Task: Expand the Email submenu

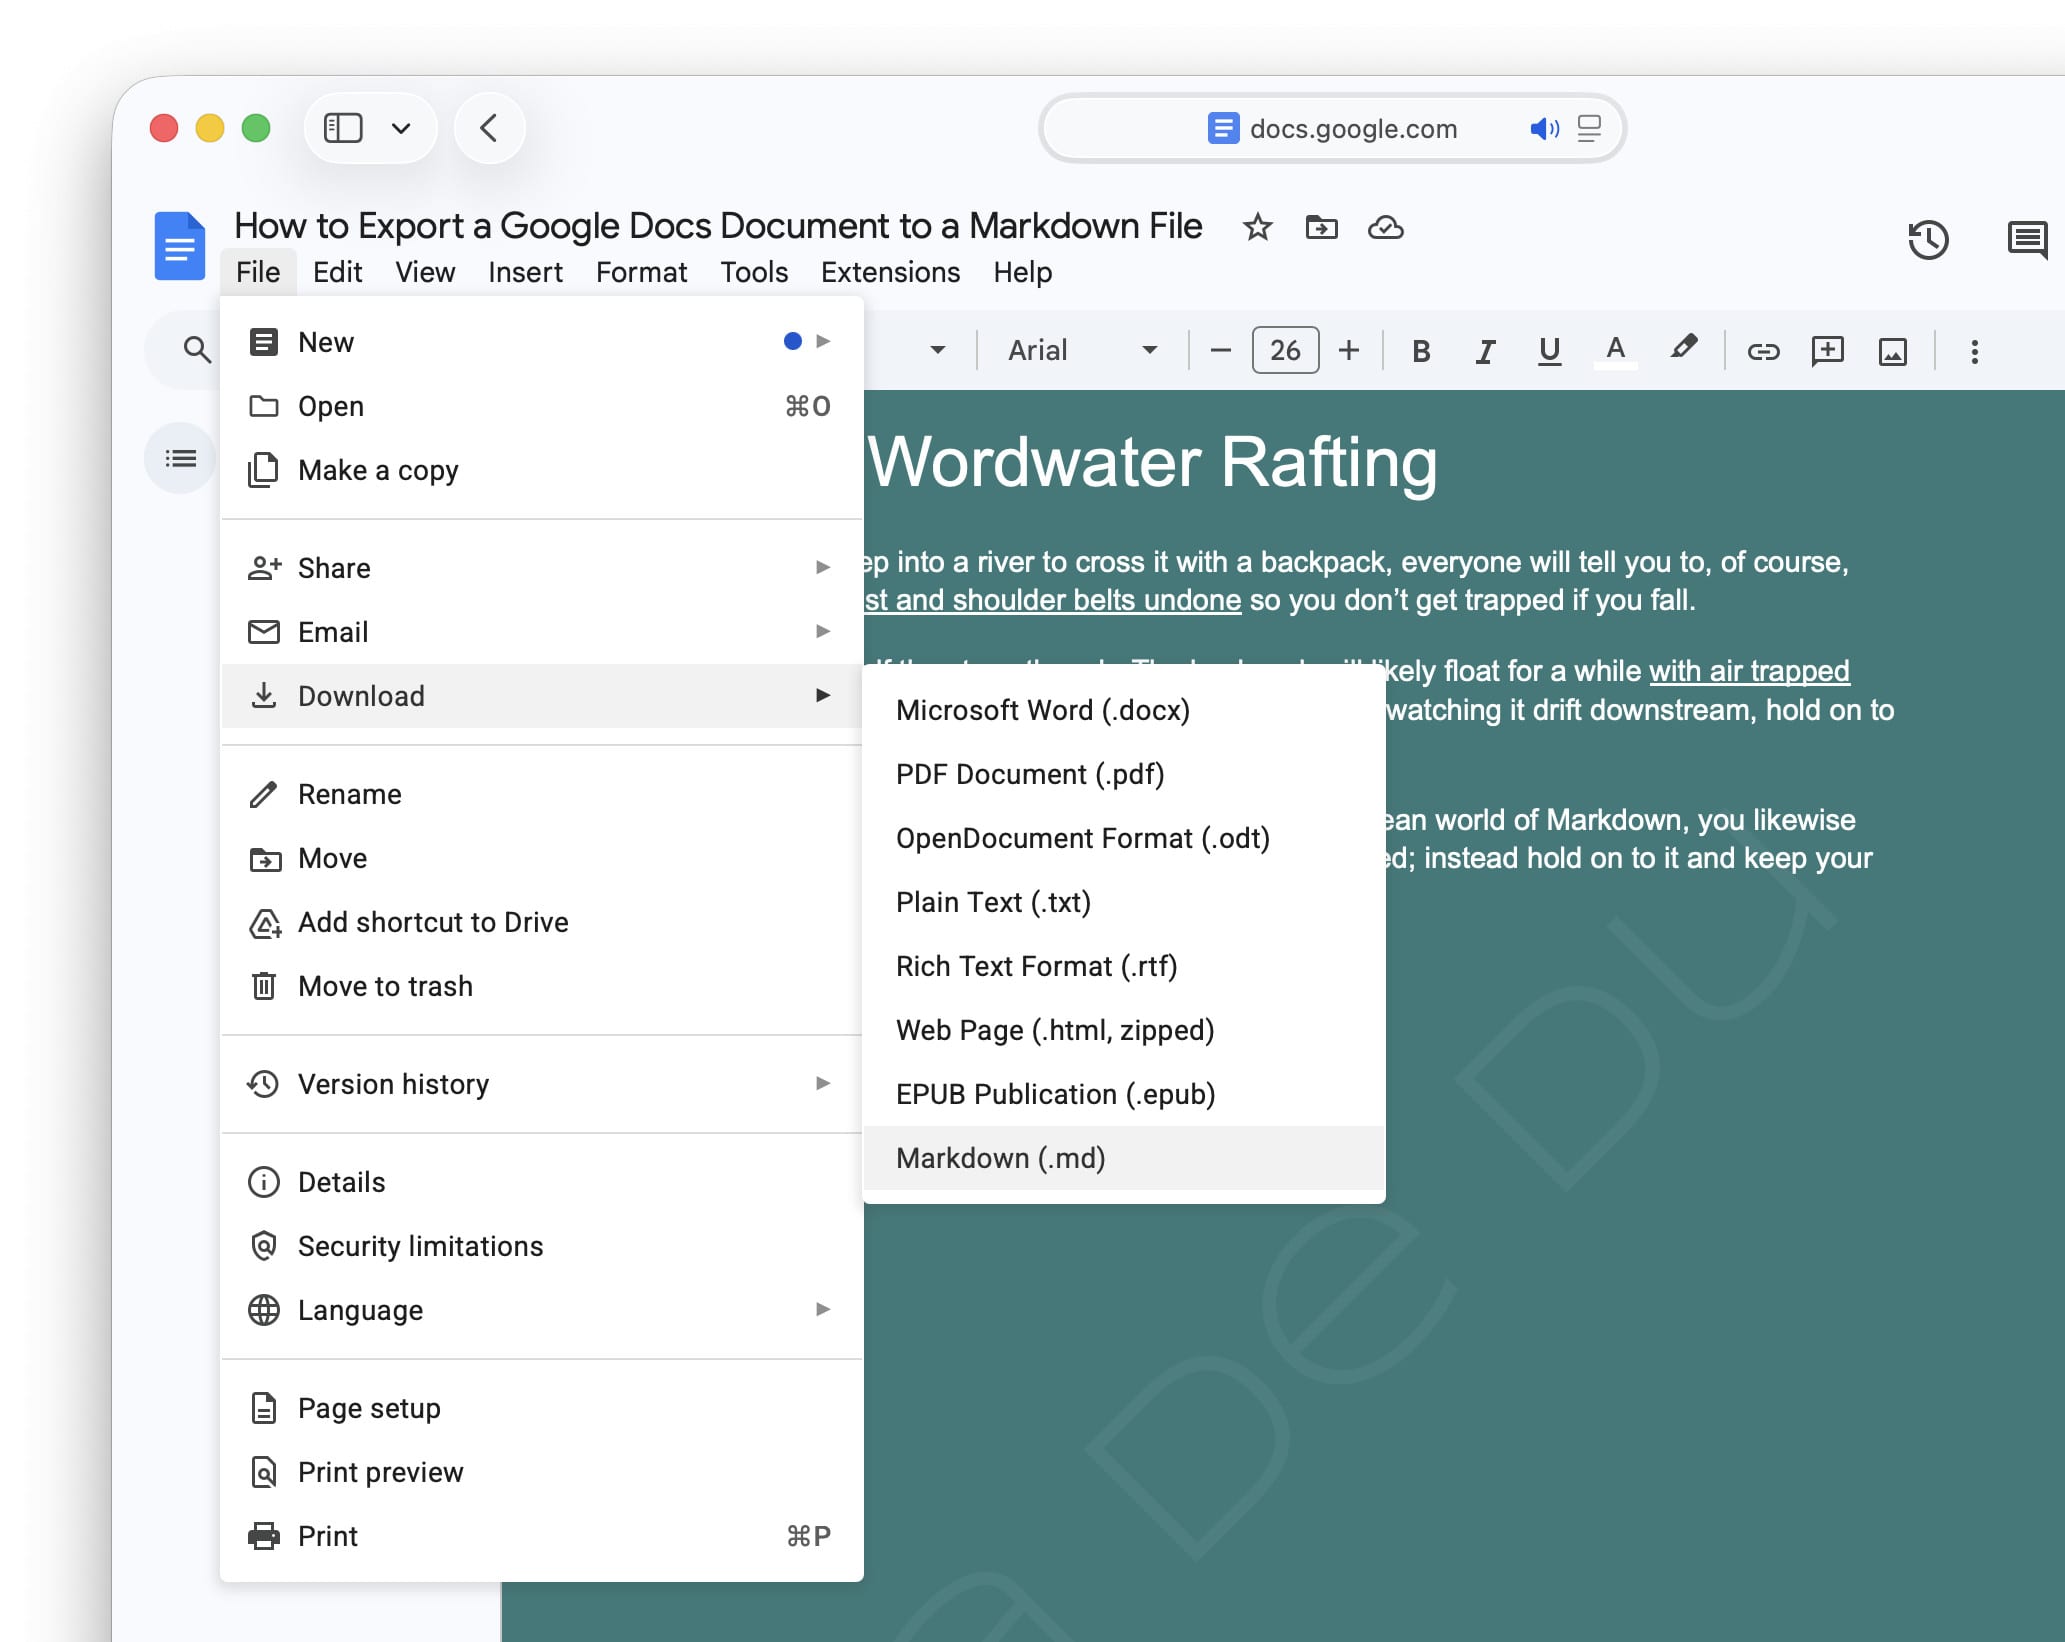Action: pos(541,632)
